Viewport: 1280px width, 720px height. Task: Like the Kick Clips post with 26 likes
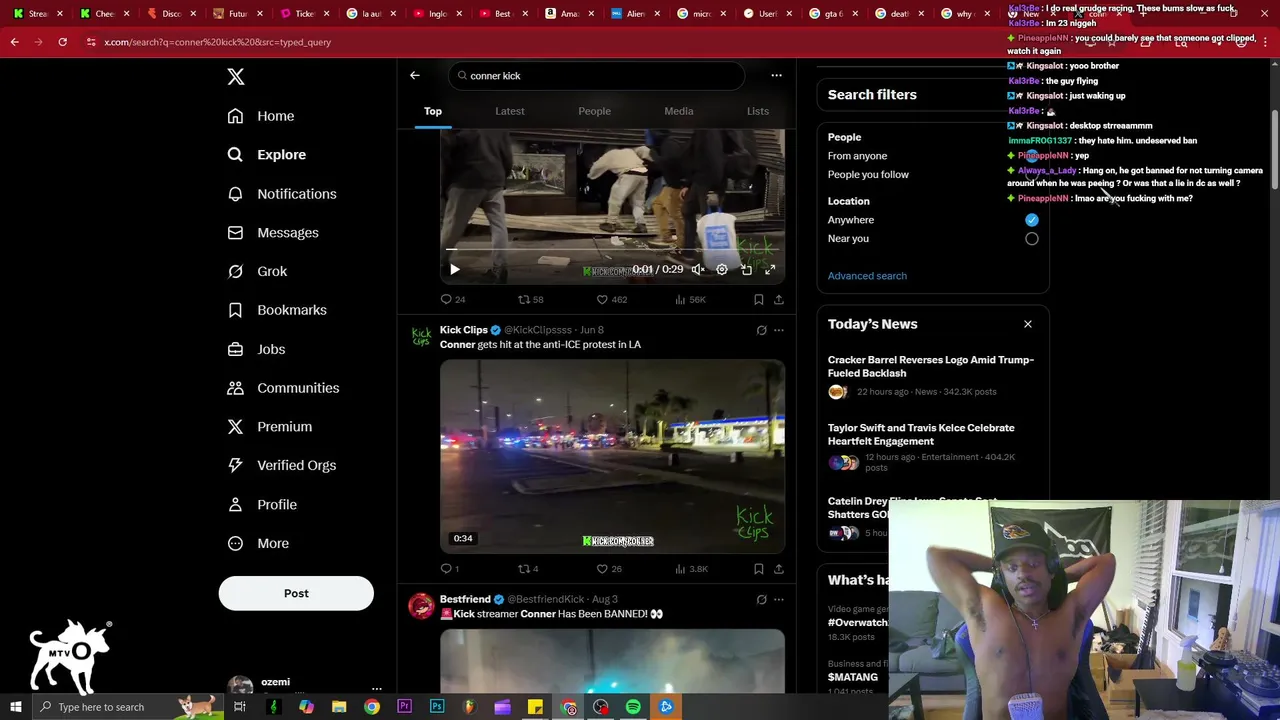pyautogui.click(x=609, y=569)
